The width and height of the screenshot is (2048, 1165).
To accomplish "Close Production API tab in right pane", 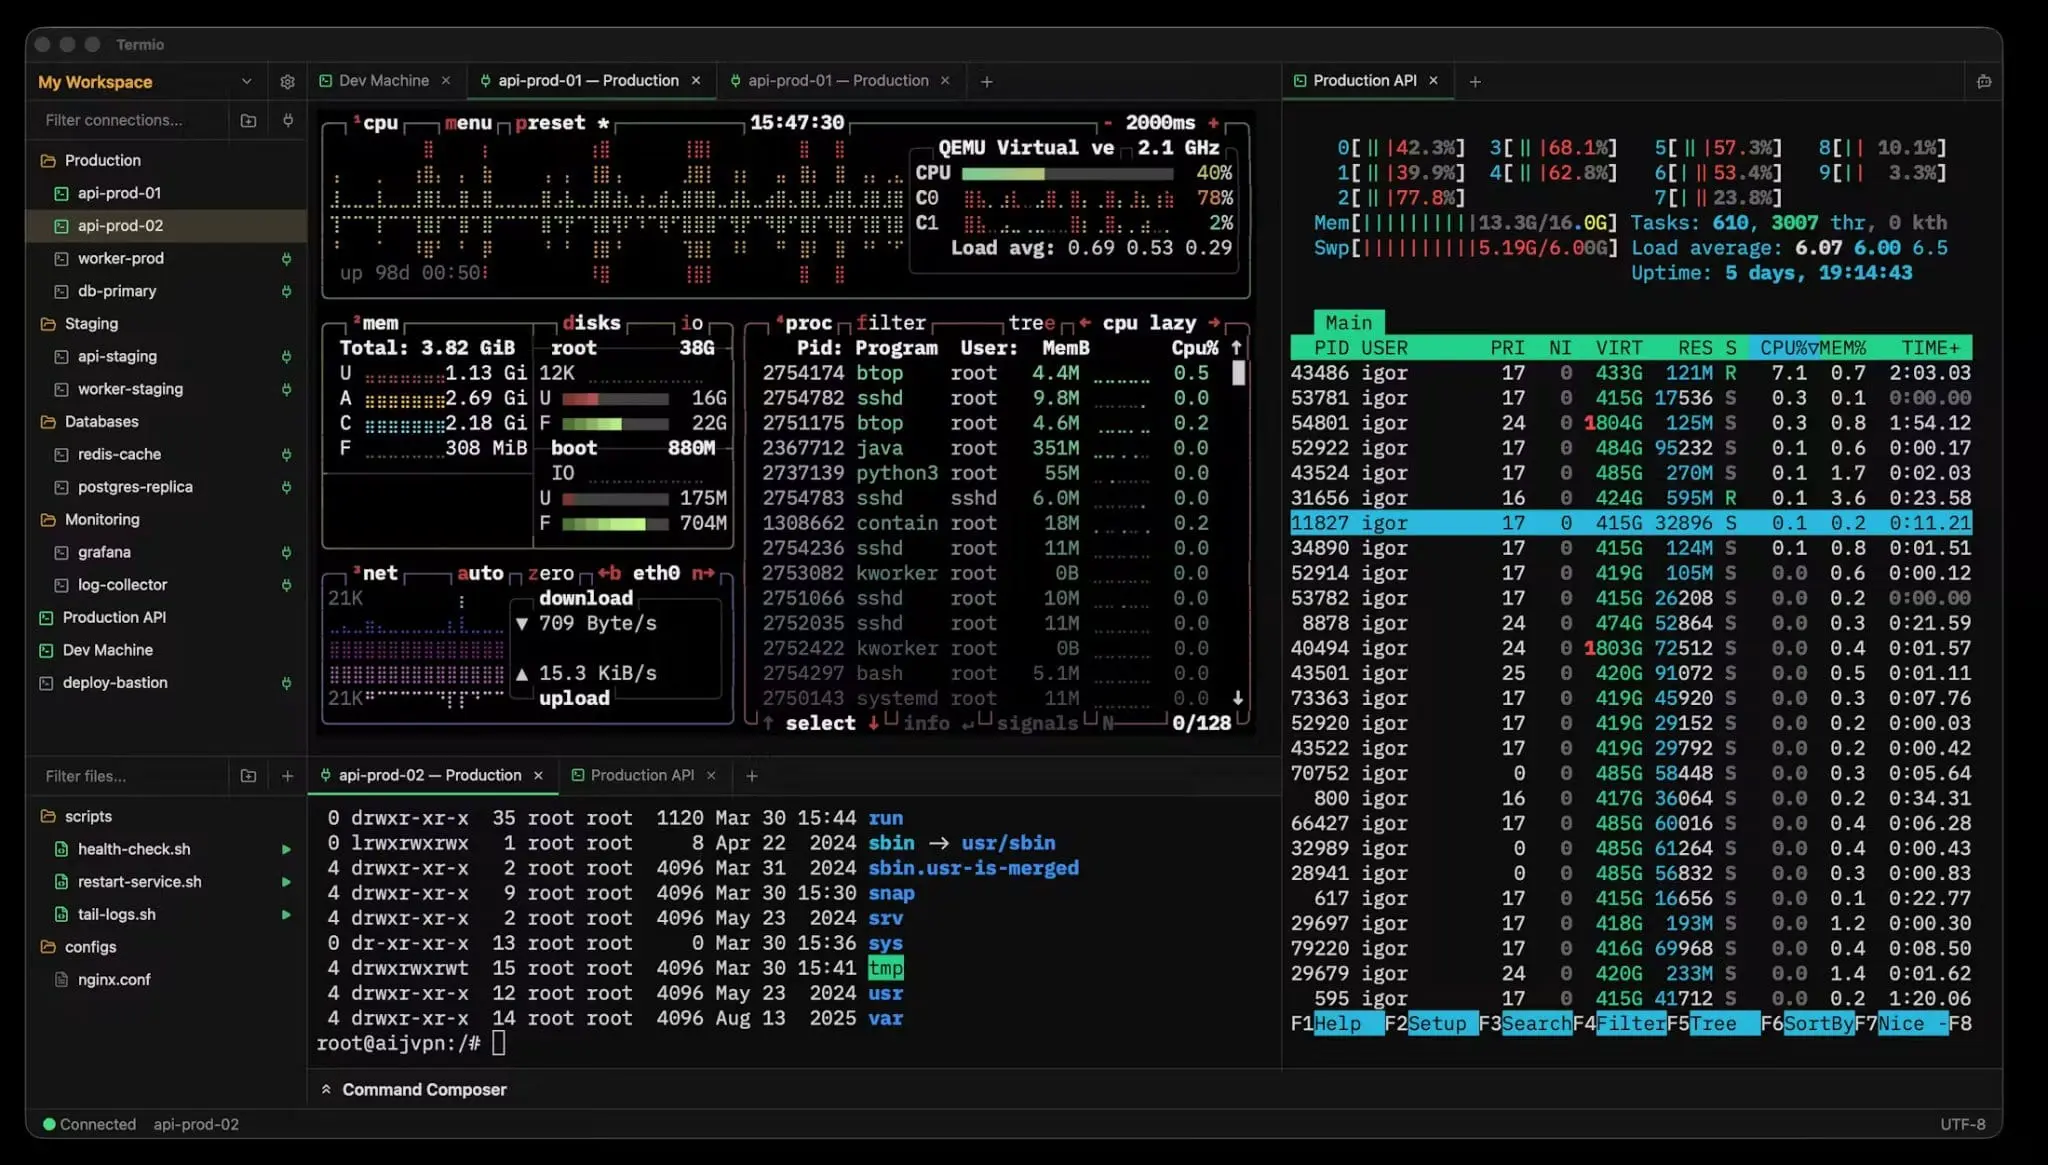I will (1433, 81).
